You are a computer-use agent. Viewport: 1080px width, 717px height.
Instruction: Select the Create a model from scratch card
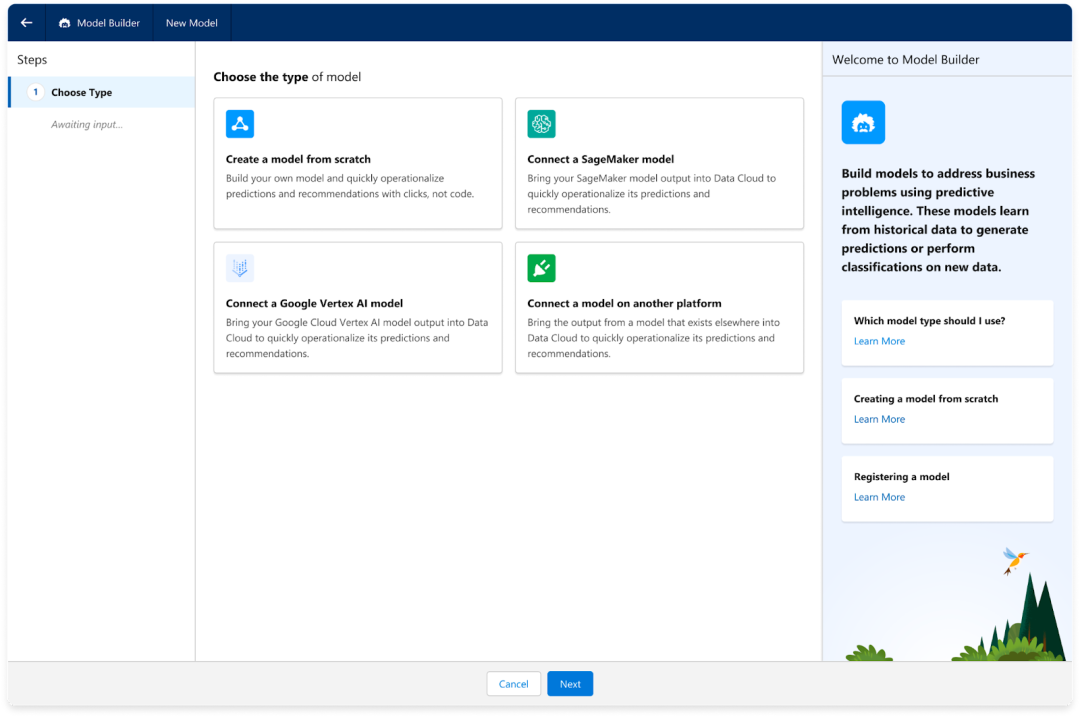[x=357, y=163]
